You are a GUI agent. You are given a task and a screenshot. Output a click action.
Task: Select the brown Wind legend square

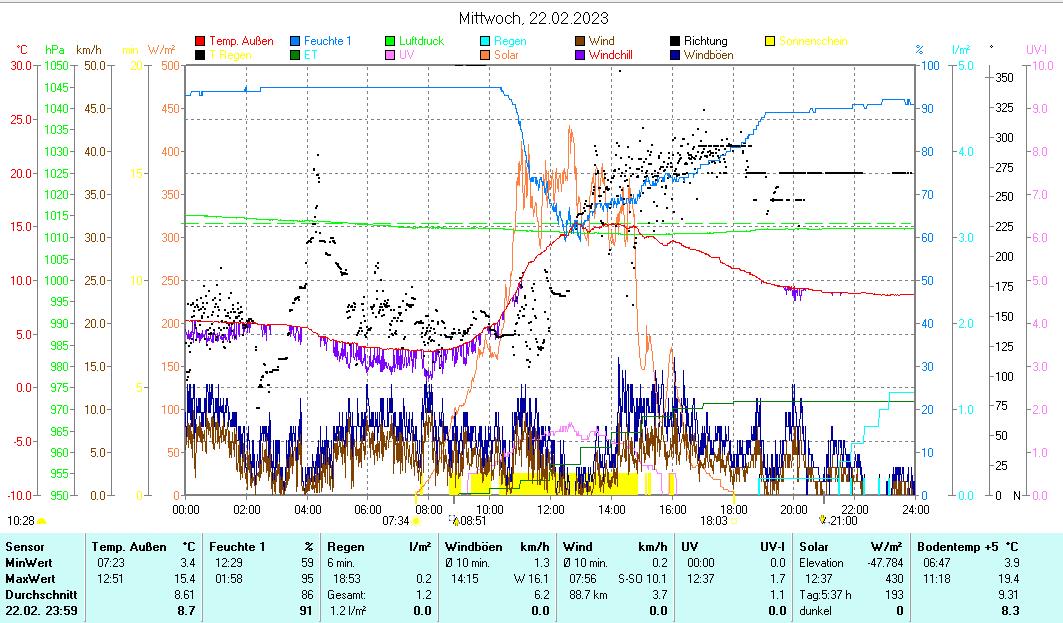tap(581, 41)
